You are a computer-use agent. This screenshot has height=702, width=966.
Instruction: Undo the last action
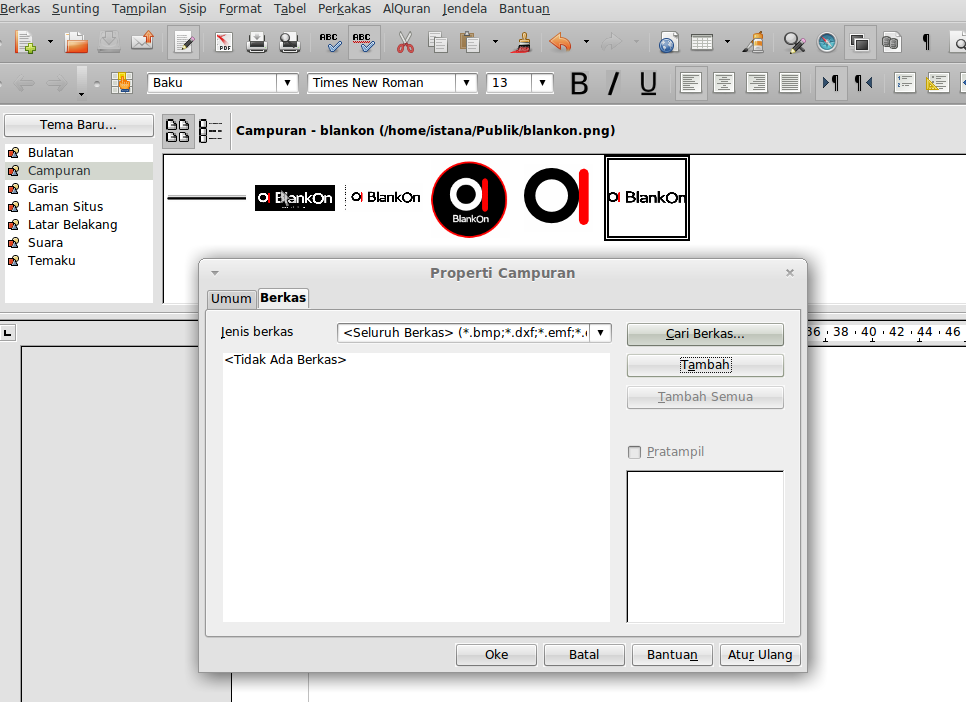tap(560, 43)
